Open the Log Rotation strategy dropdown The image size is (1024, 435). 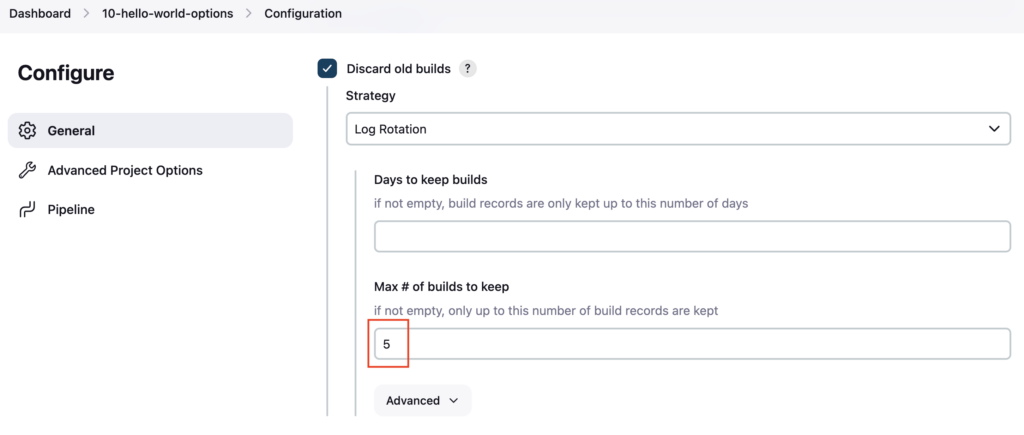[x=678, y=129]
